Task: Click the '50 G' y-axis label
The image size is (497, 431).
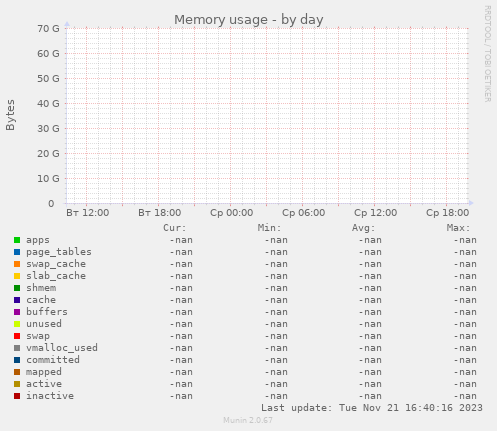Action: tap(48, 79)
